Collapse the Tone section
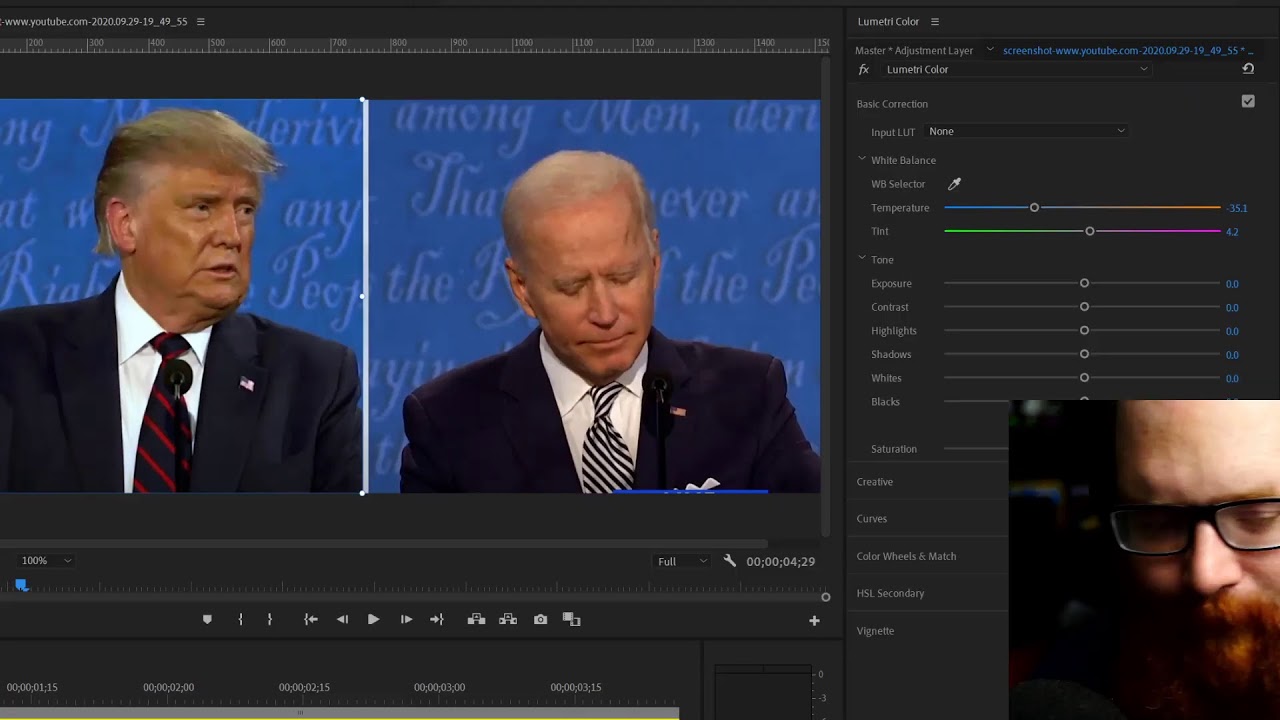This screenshot has width=1280, height=720. (862, 258)
